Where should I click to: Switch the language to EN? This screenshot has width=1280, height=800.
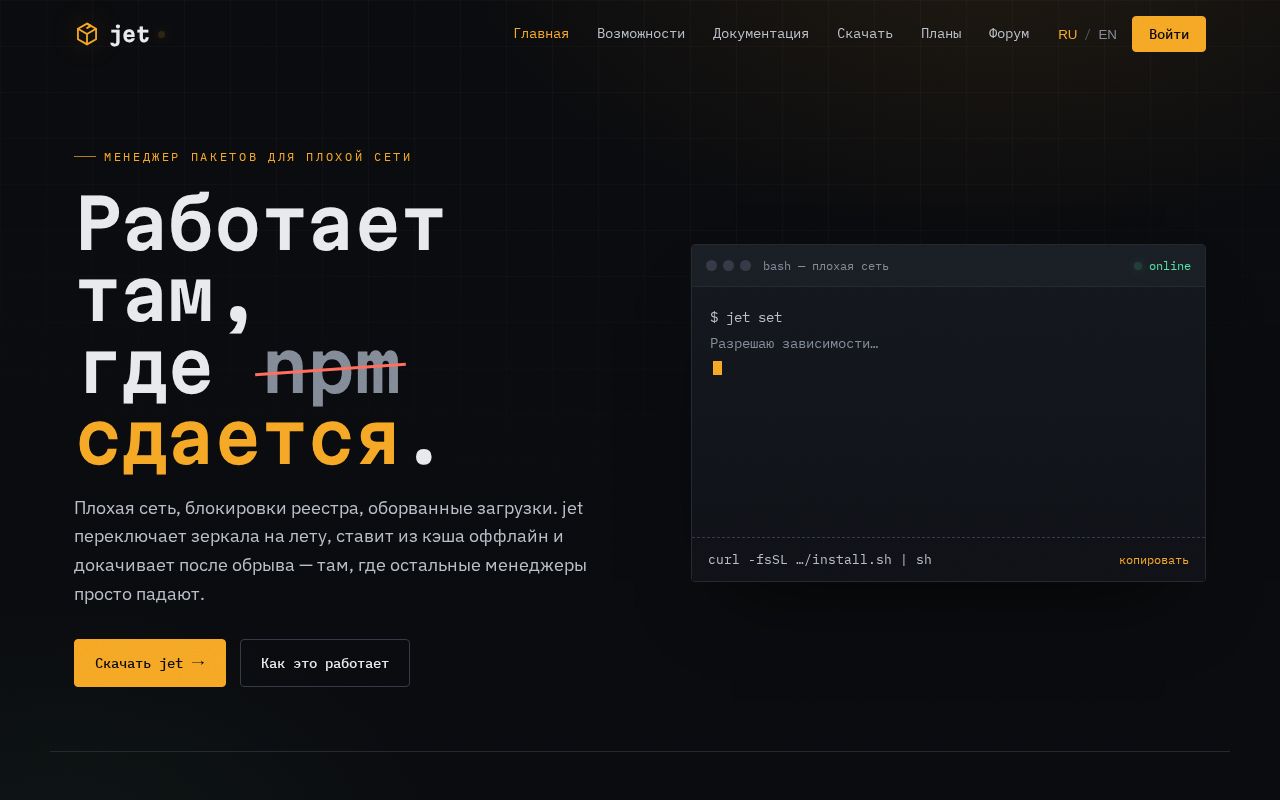click(1107, 35)
